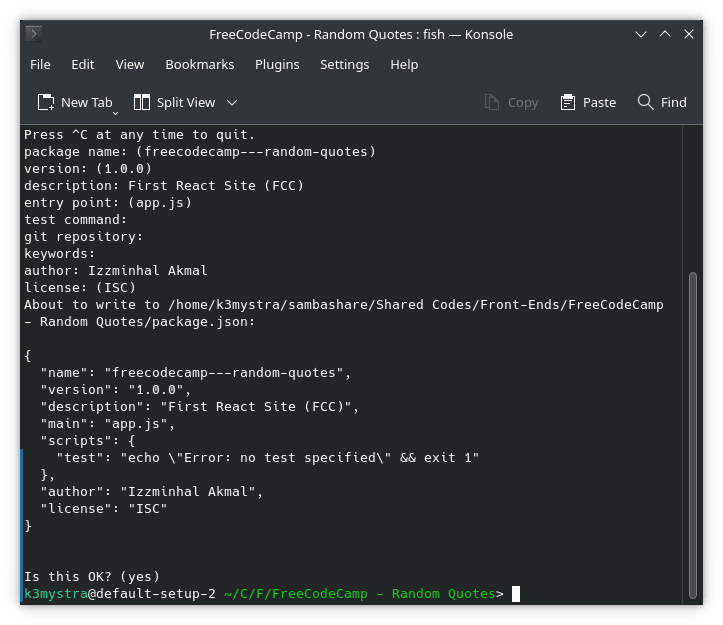Click the New Tab icon
Screen dimensions: 723x625
46,102
